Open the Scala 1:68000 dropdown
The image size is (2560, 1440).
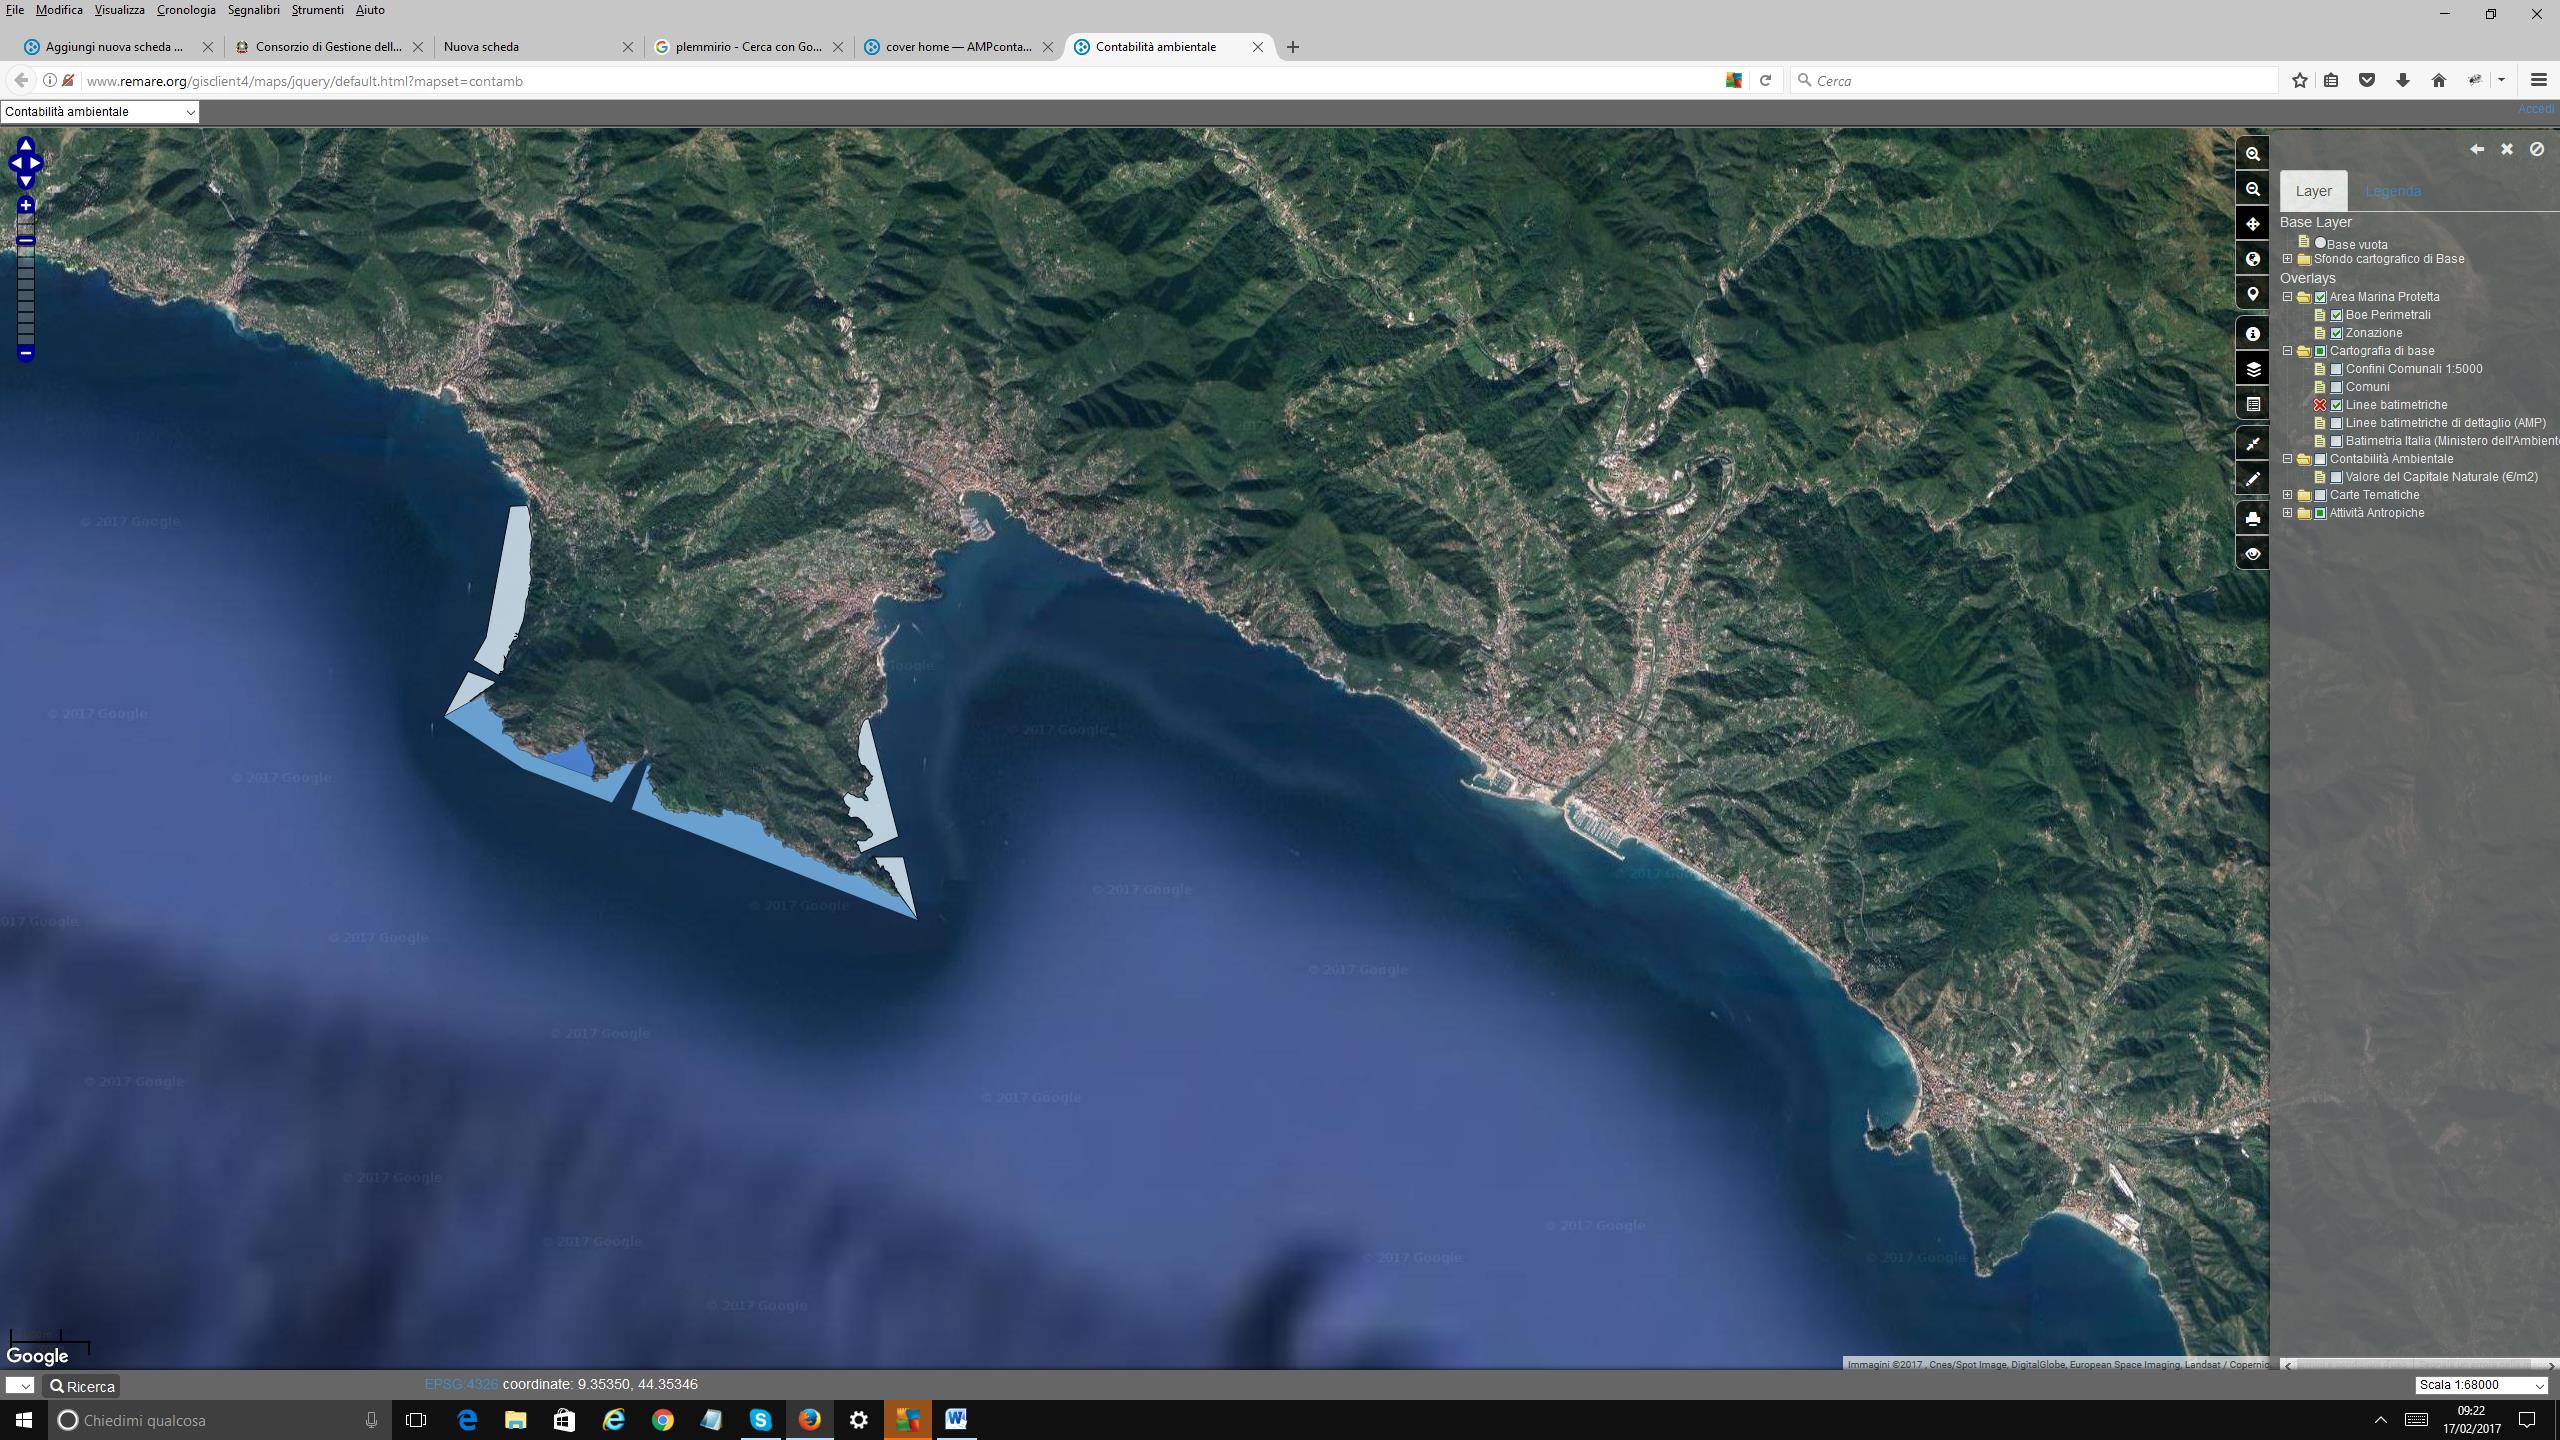(2481, 1385)
